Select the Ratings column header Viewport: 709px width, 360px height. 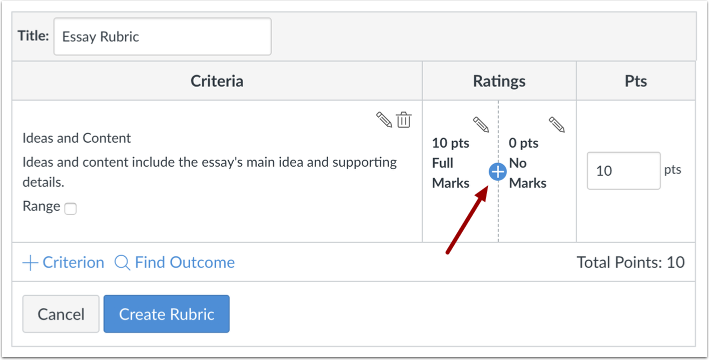point(499,81)
